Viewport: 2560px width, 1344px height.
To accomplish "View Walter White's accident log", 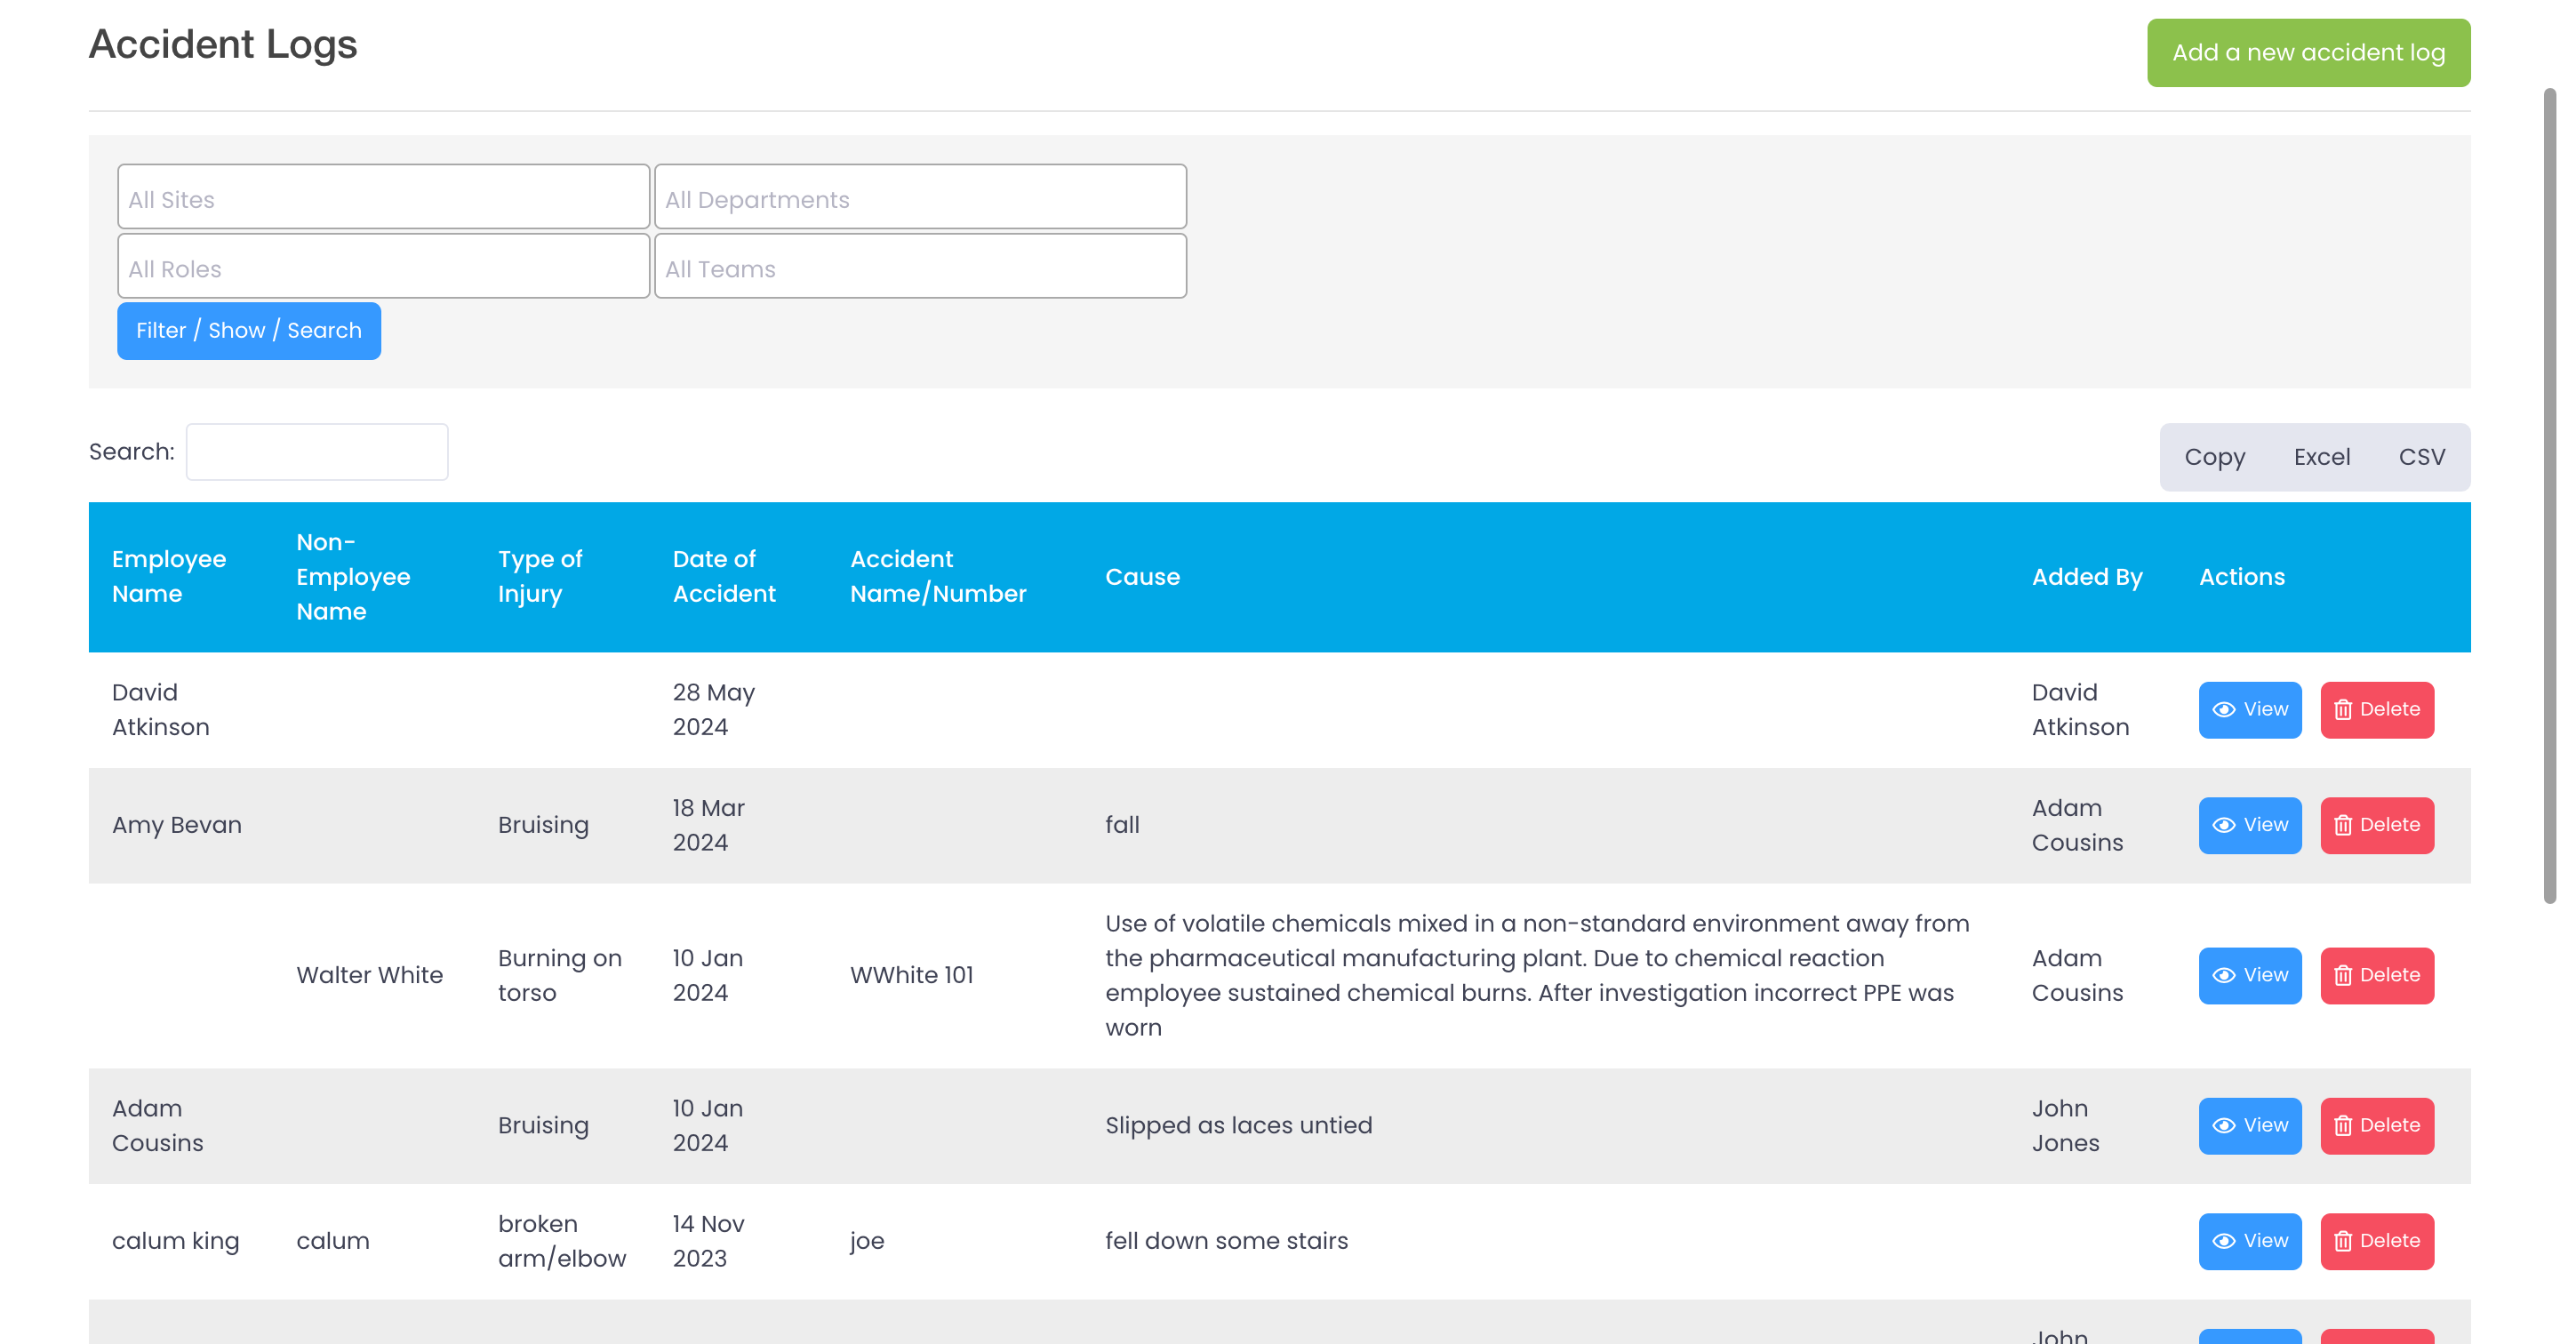I will tap(2249, 975).
